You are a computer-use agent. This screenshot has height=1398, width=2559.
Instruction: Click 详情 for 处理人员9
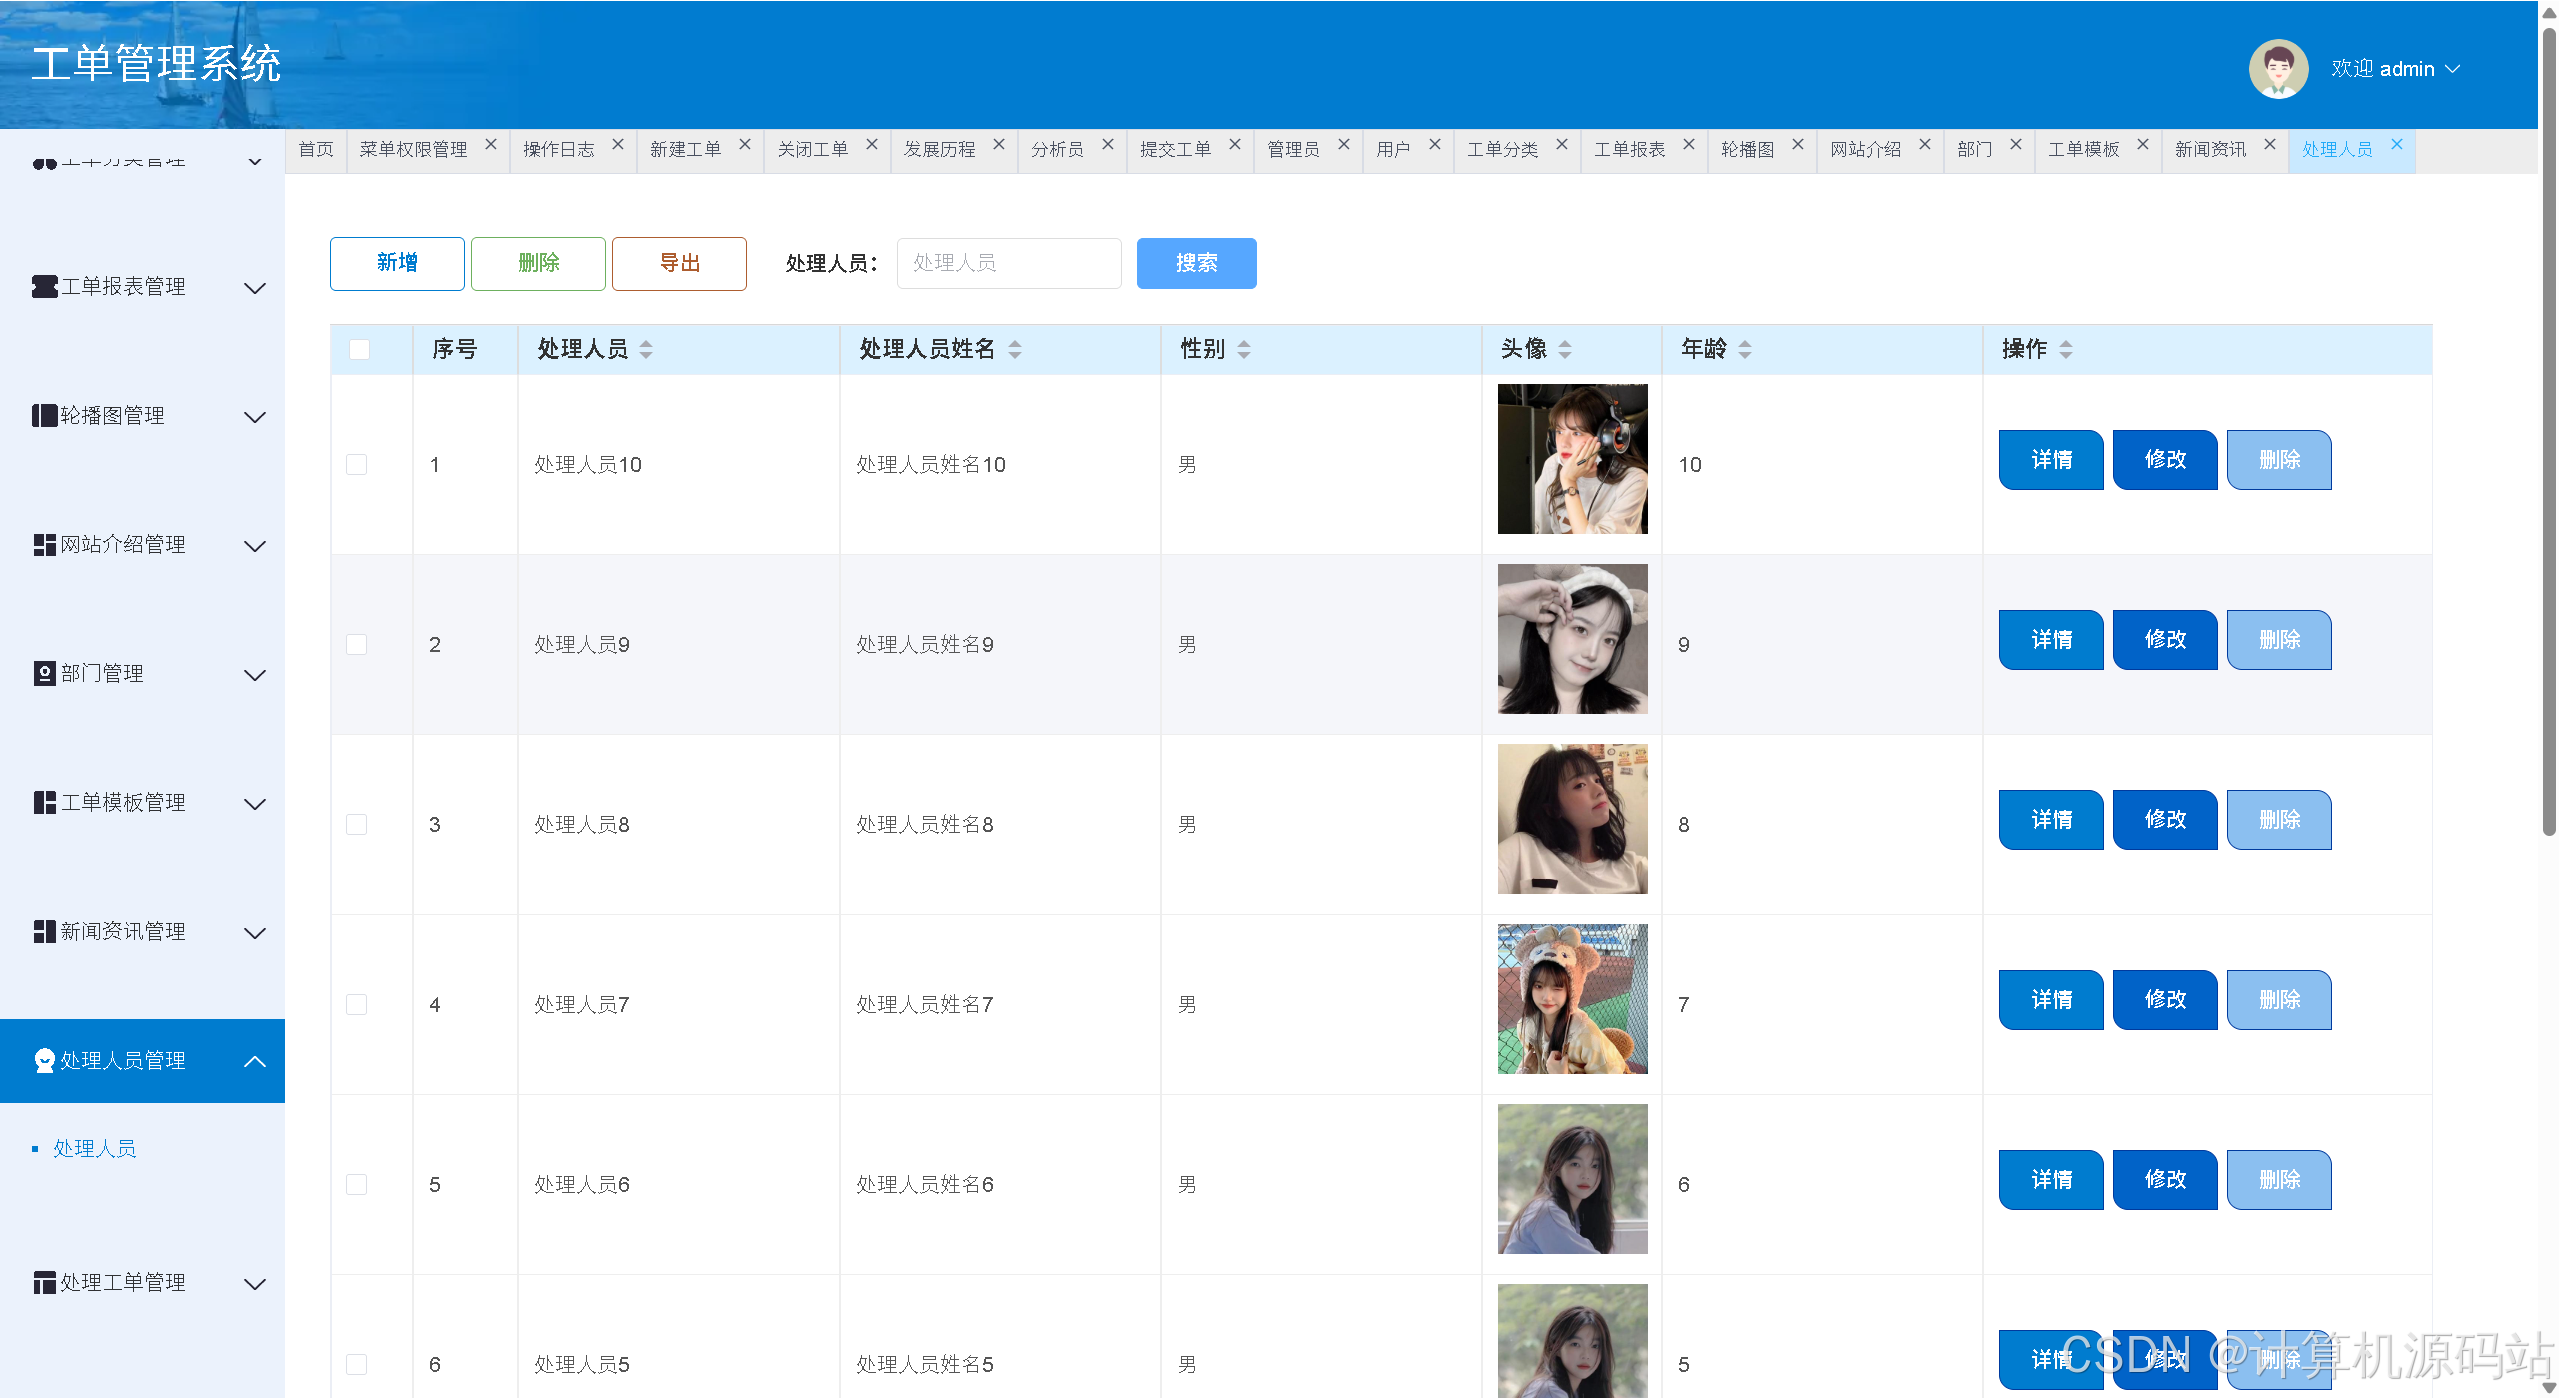tap(2050, 640)
